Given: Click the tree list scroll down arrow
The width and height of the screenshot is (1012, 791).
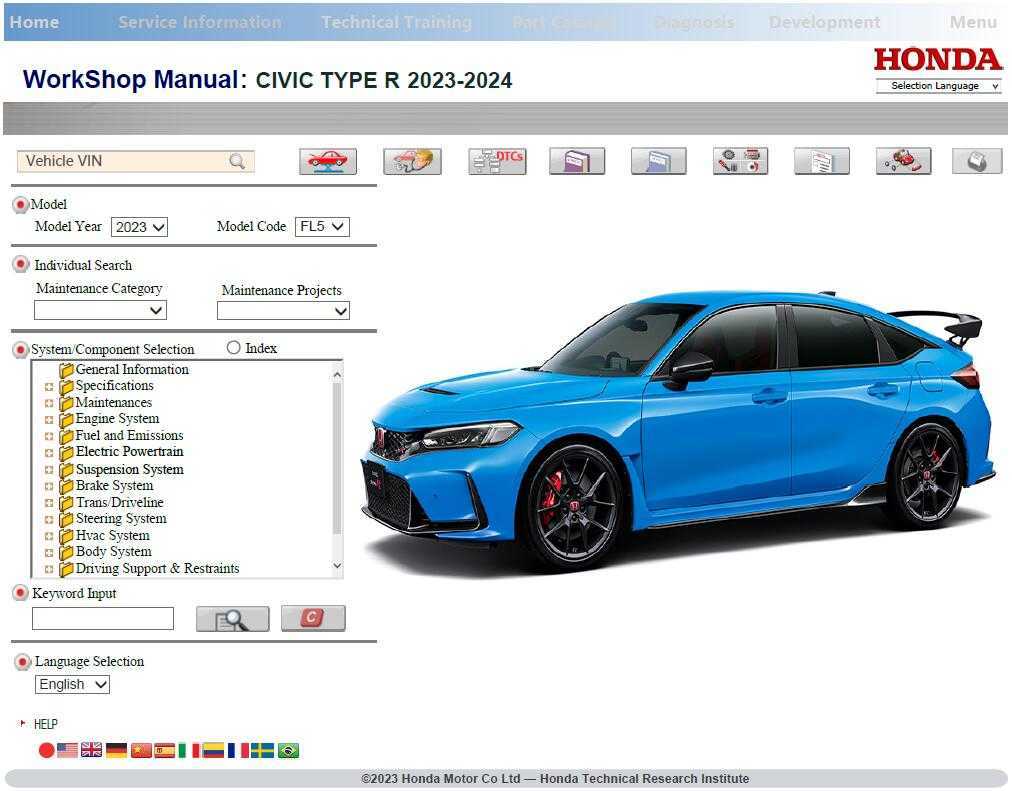Looking at the screenshot, I should tap(337, 566).
